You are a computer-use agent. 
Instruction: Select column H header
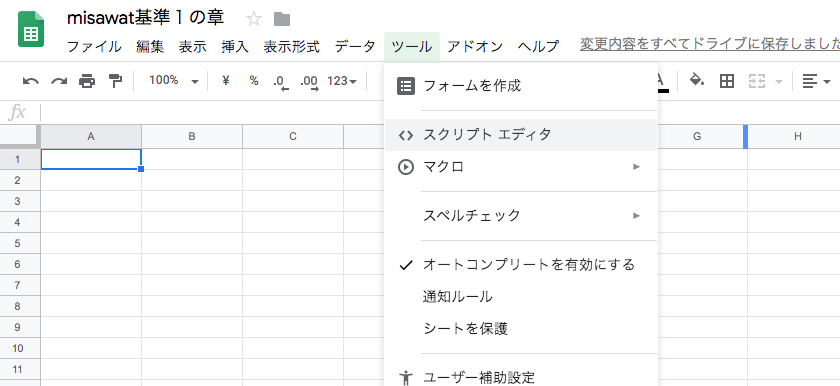[x=797, y=137]
